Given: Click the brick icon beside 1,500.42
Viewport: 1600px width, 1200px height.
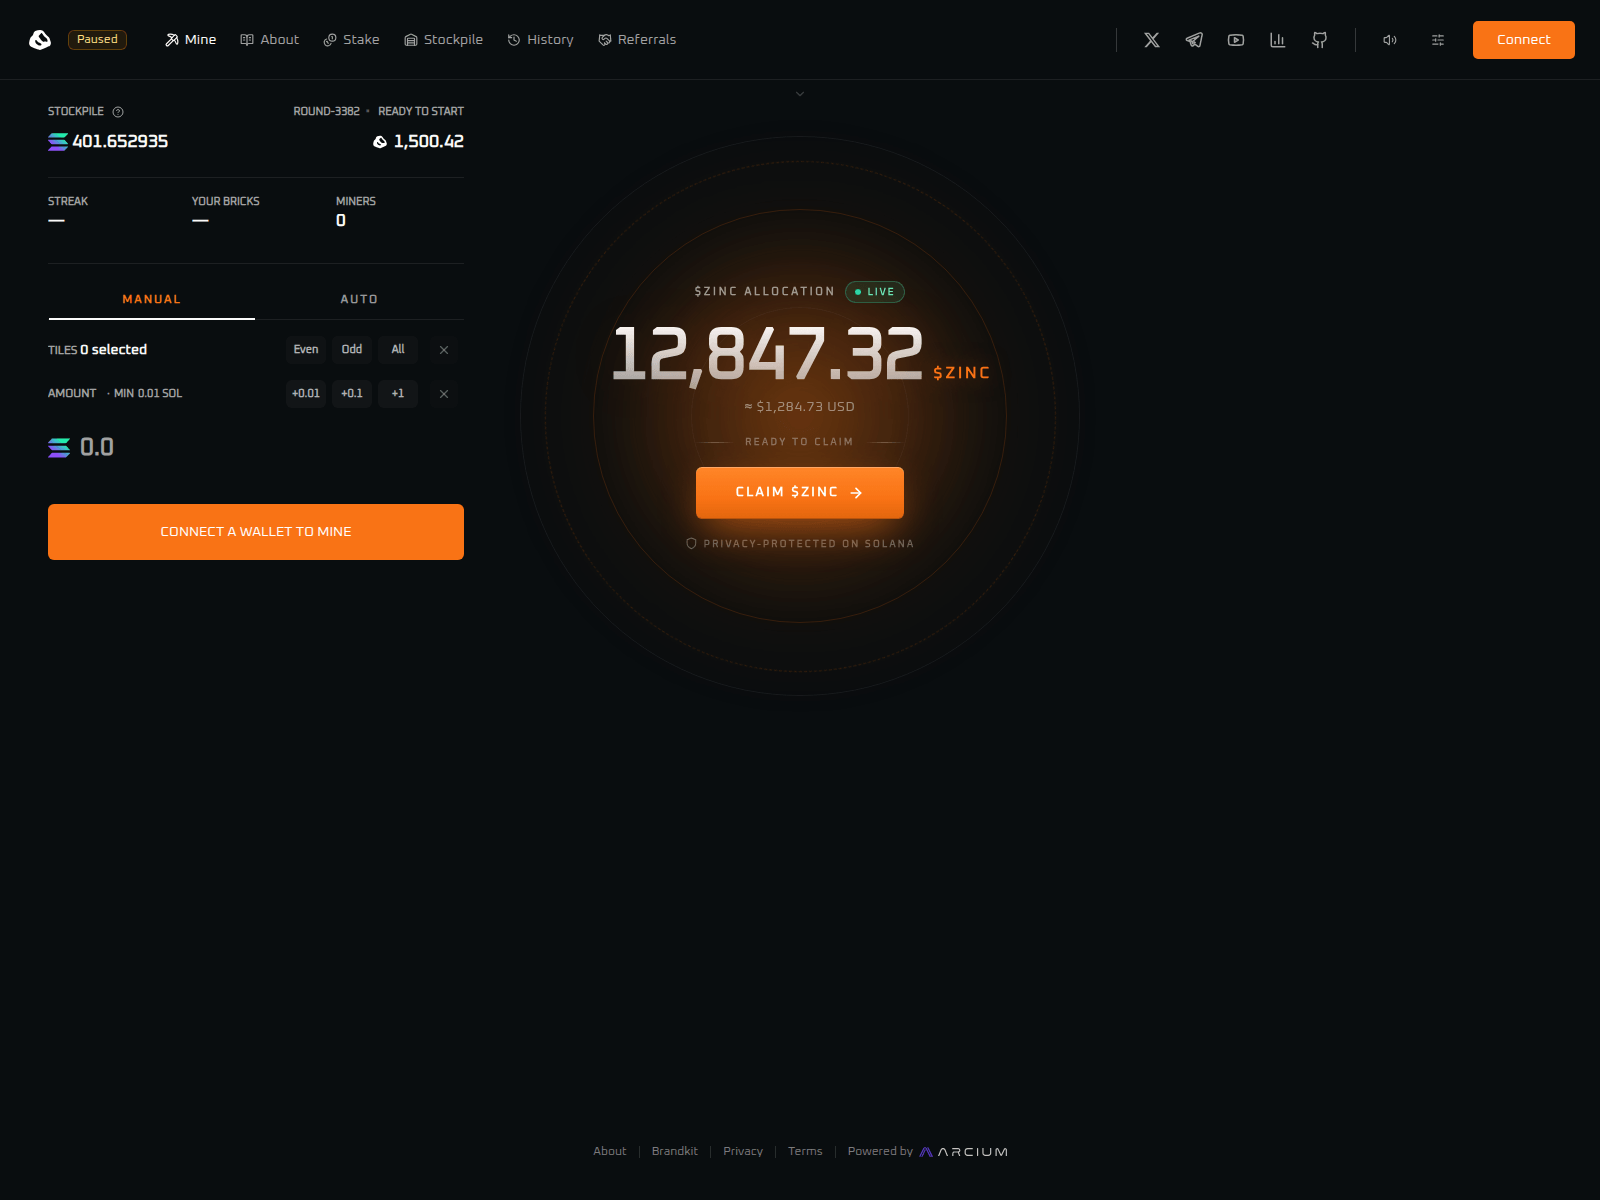Looking at the screenshot, I should pyautogui.click(x=380, y=142).
